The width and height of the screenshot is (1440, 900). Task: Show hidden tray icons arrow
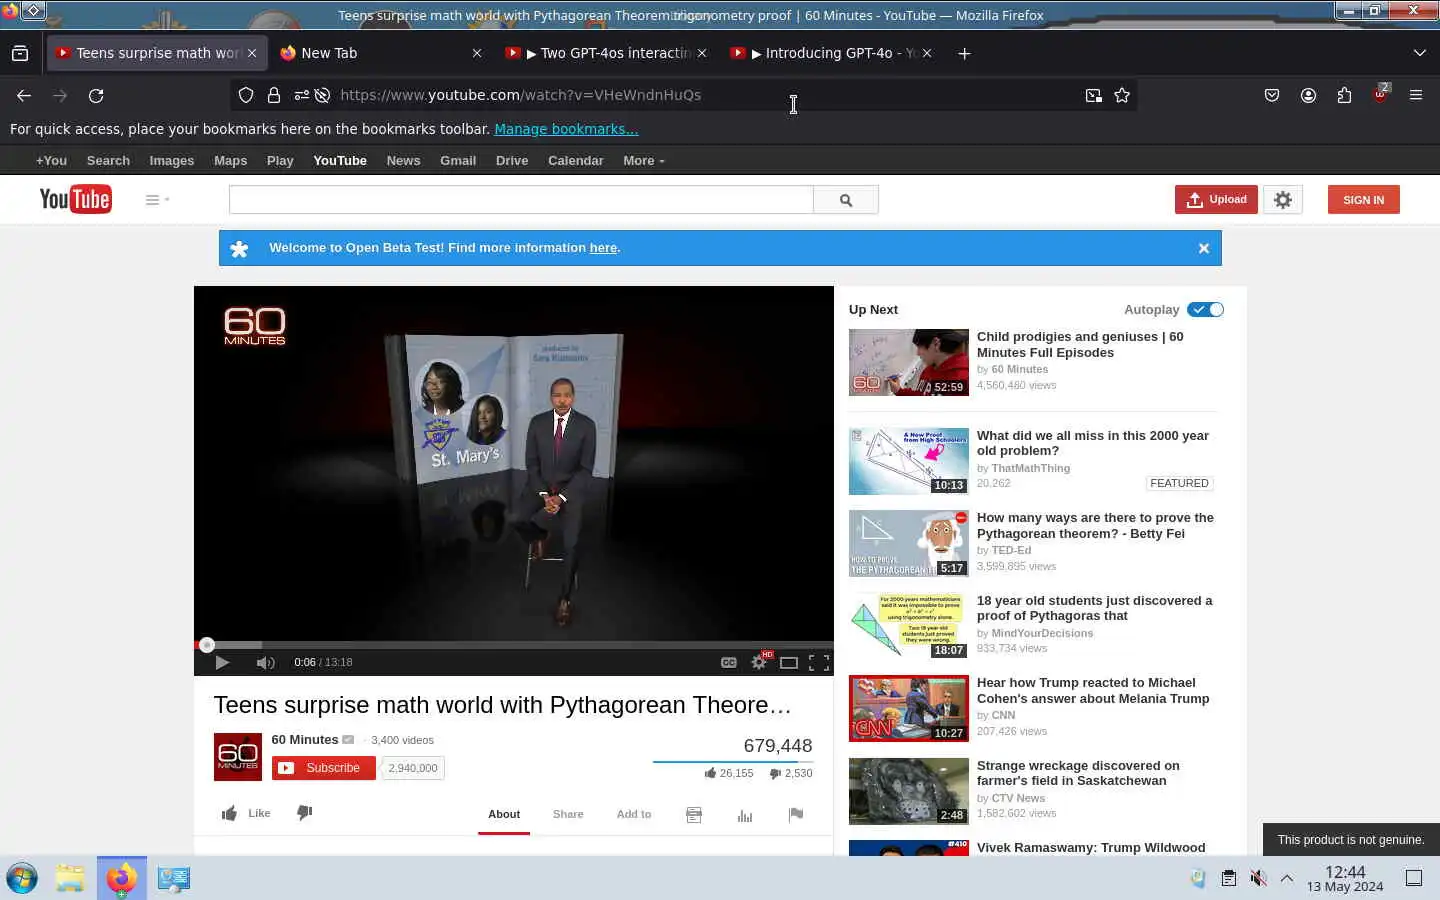1287,878
